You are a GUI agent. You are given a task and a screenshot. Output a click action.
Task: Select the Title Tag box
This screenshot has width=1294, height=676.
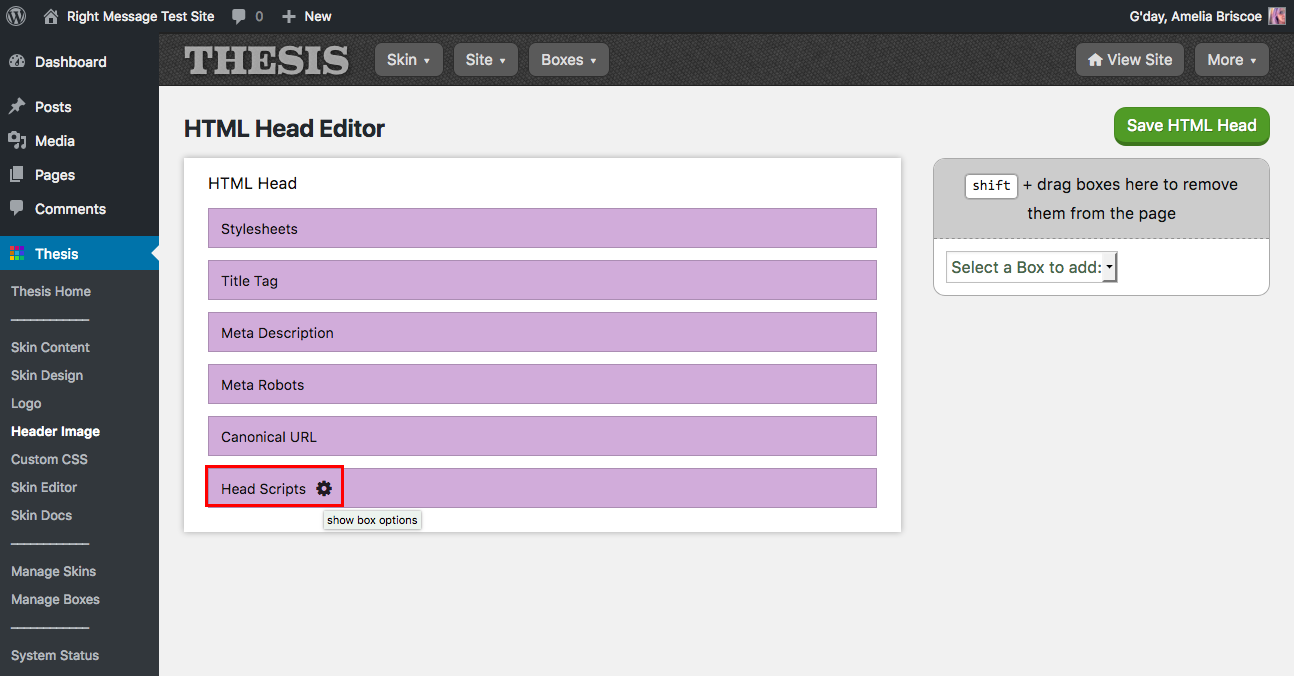coord(542,280)
